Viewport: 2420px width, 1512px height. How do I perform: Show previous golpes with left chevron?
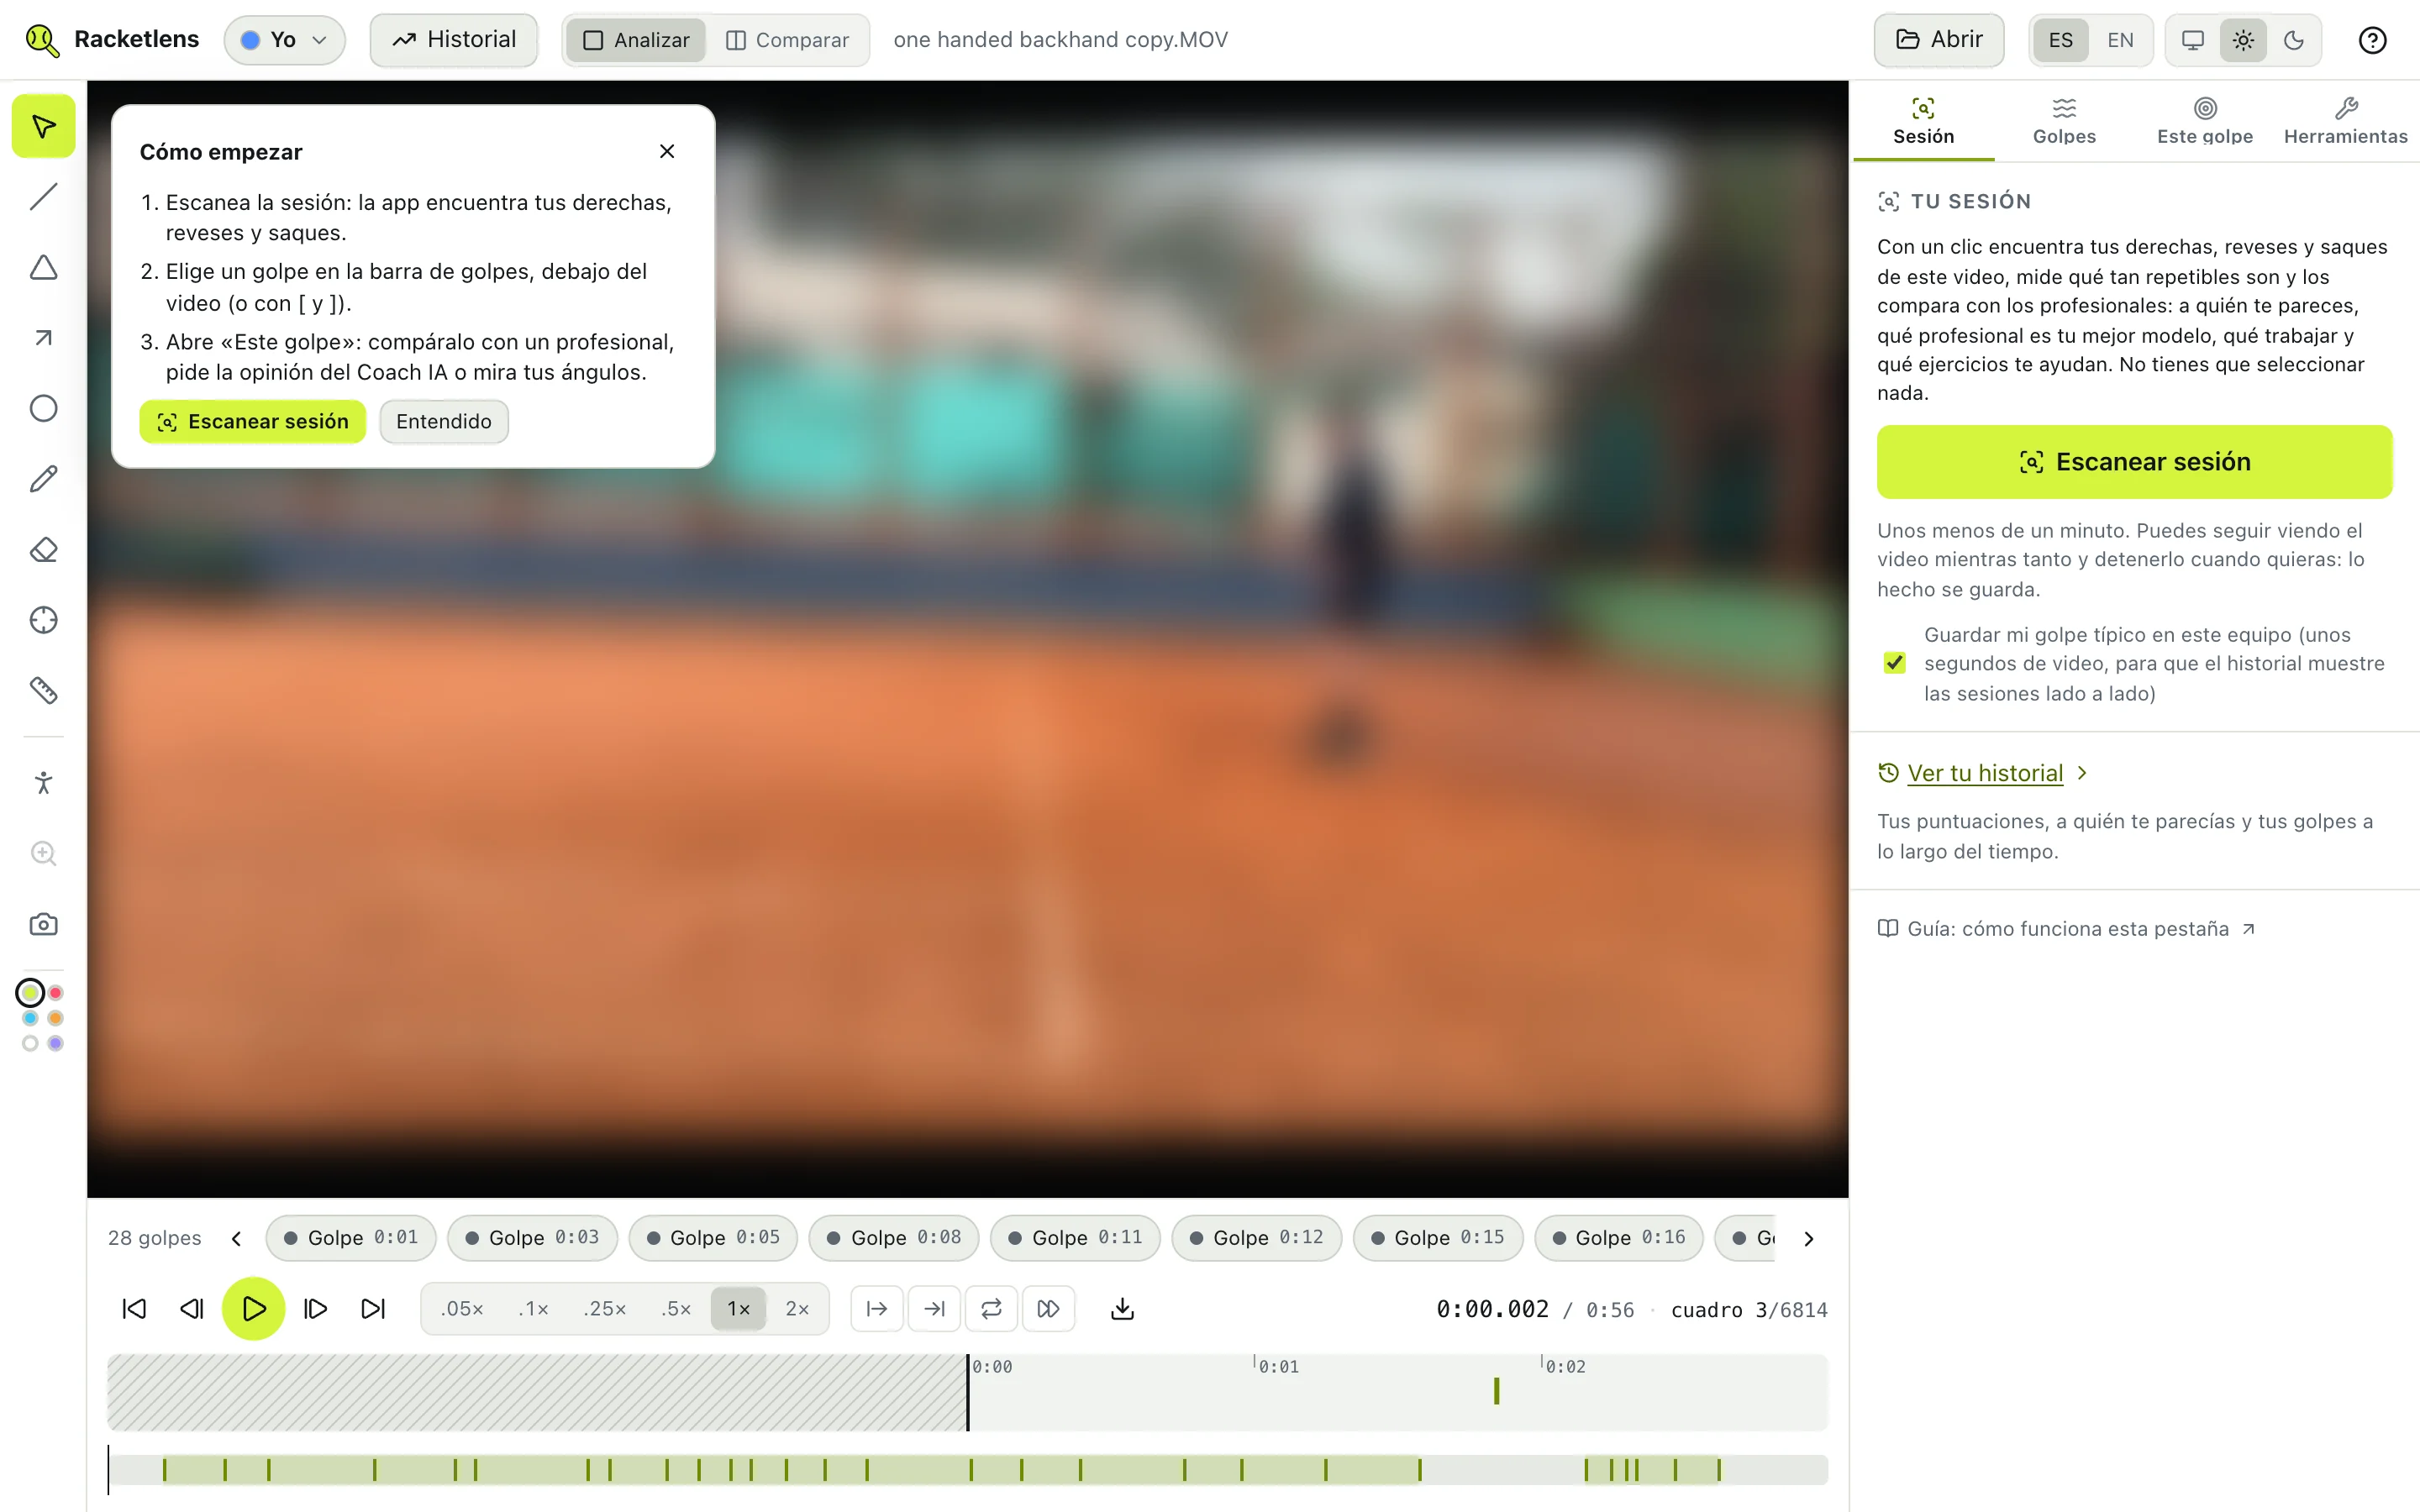tap(236, 1238)
